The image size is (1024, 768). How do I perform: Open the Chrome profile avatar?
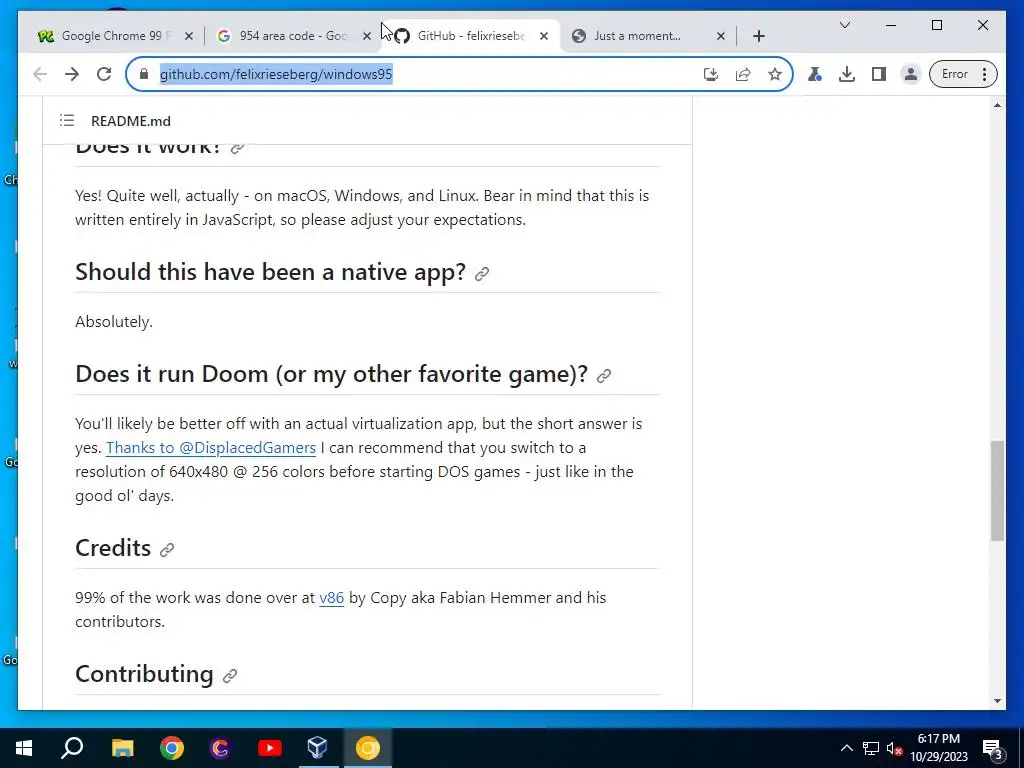click(910, 74)
